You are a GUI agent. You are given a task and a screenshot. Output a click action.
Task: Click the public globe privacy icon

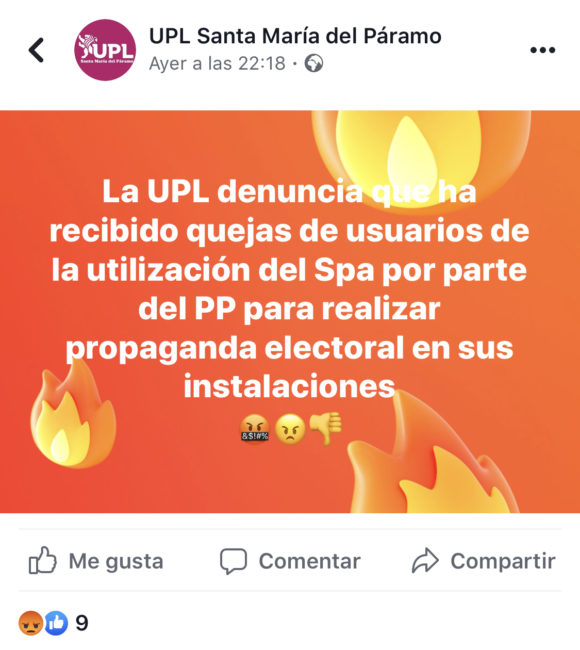(x=314, y=64)
